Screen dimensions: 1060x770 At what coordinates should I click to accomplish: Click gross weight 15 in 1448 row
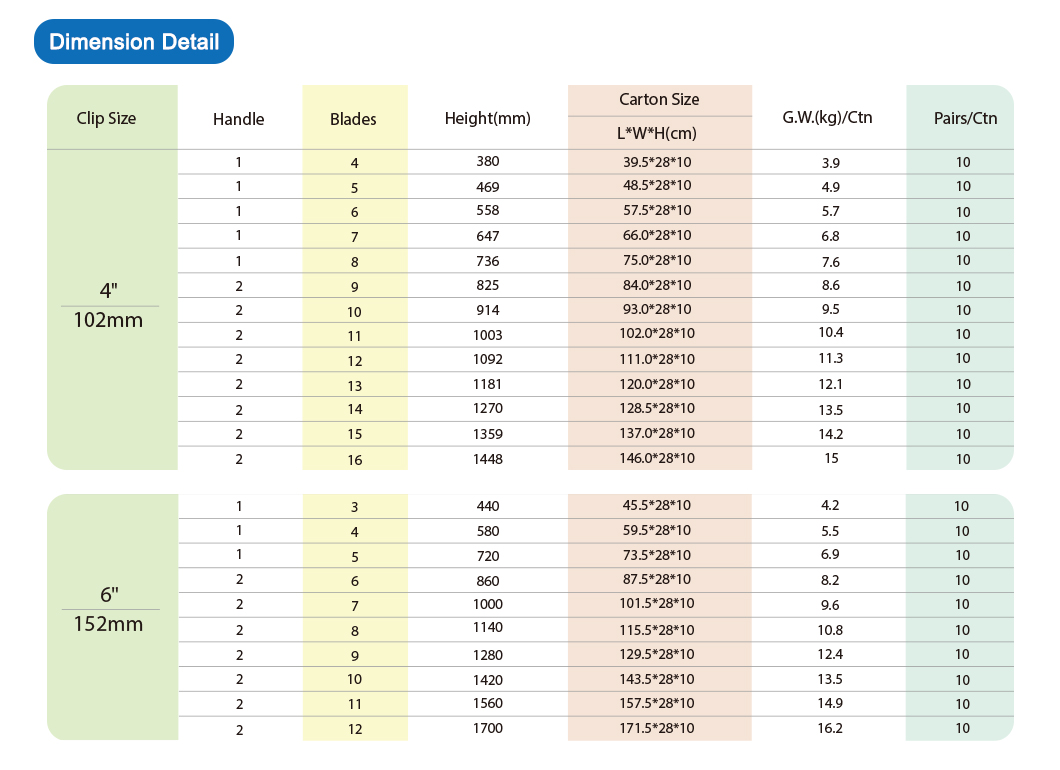point(832,458)
